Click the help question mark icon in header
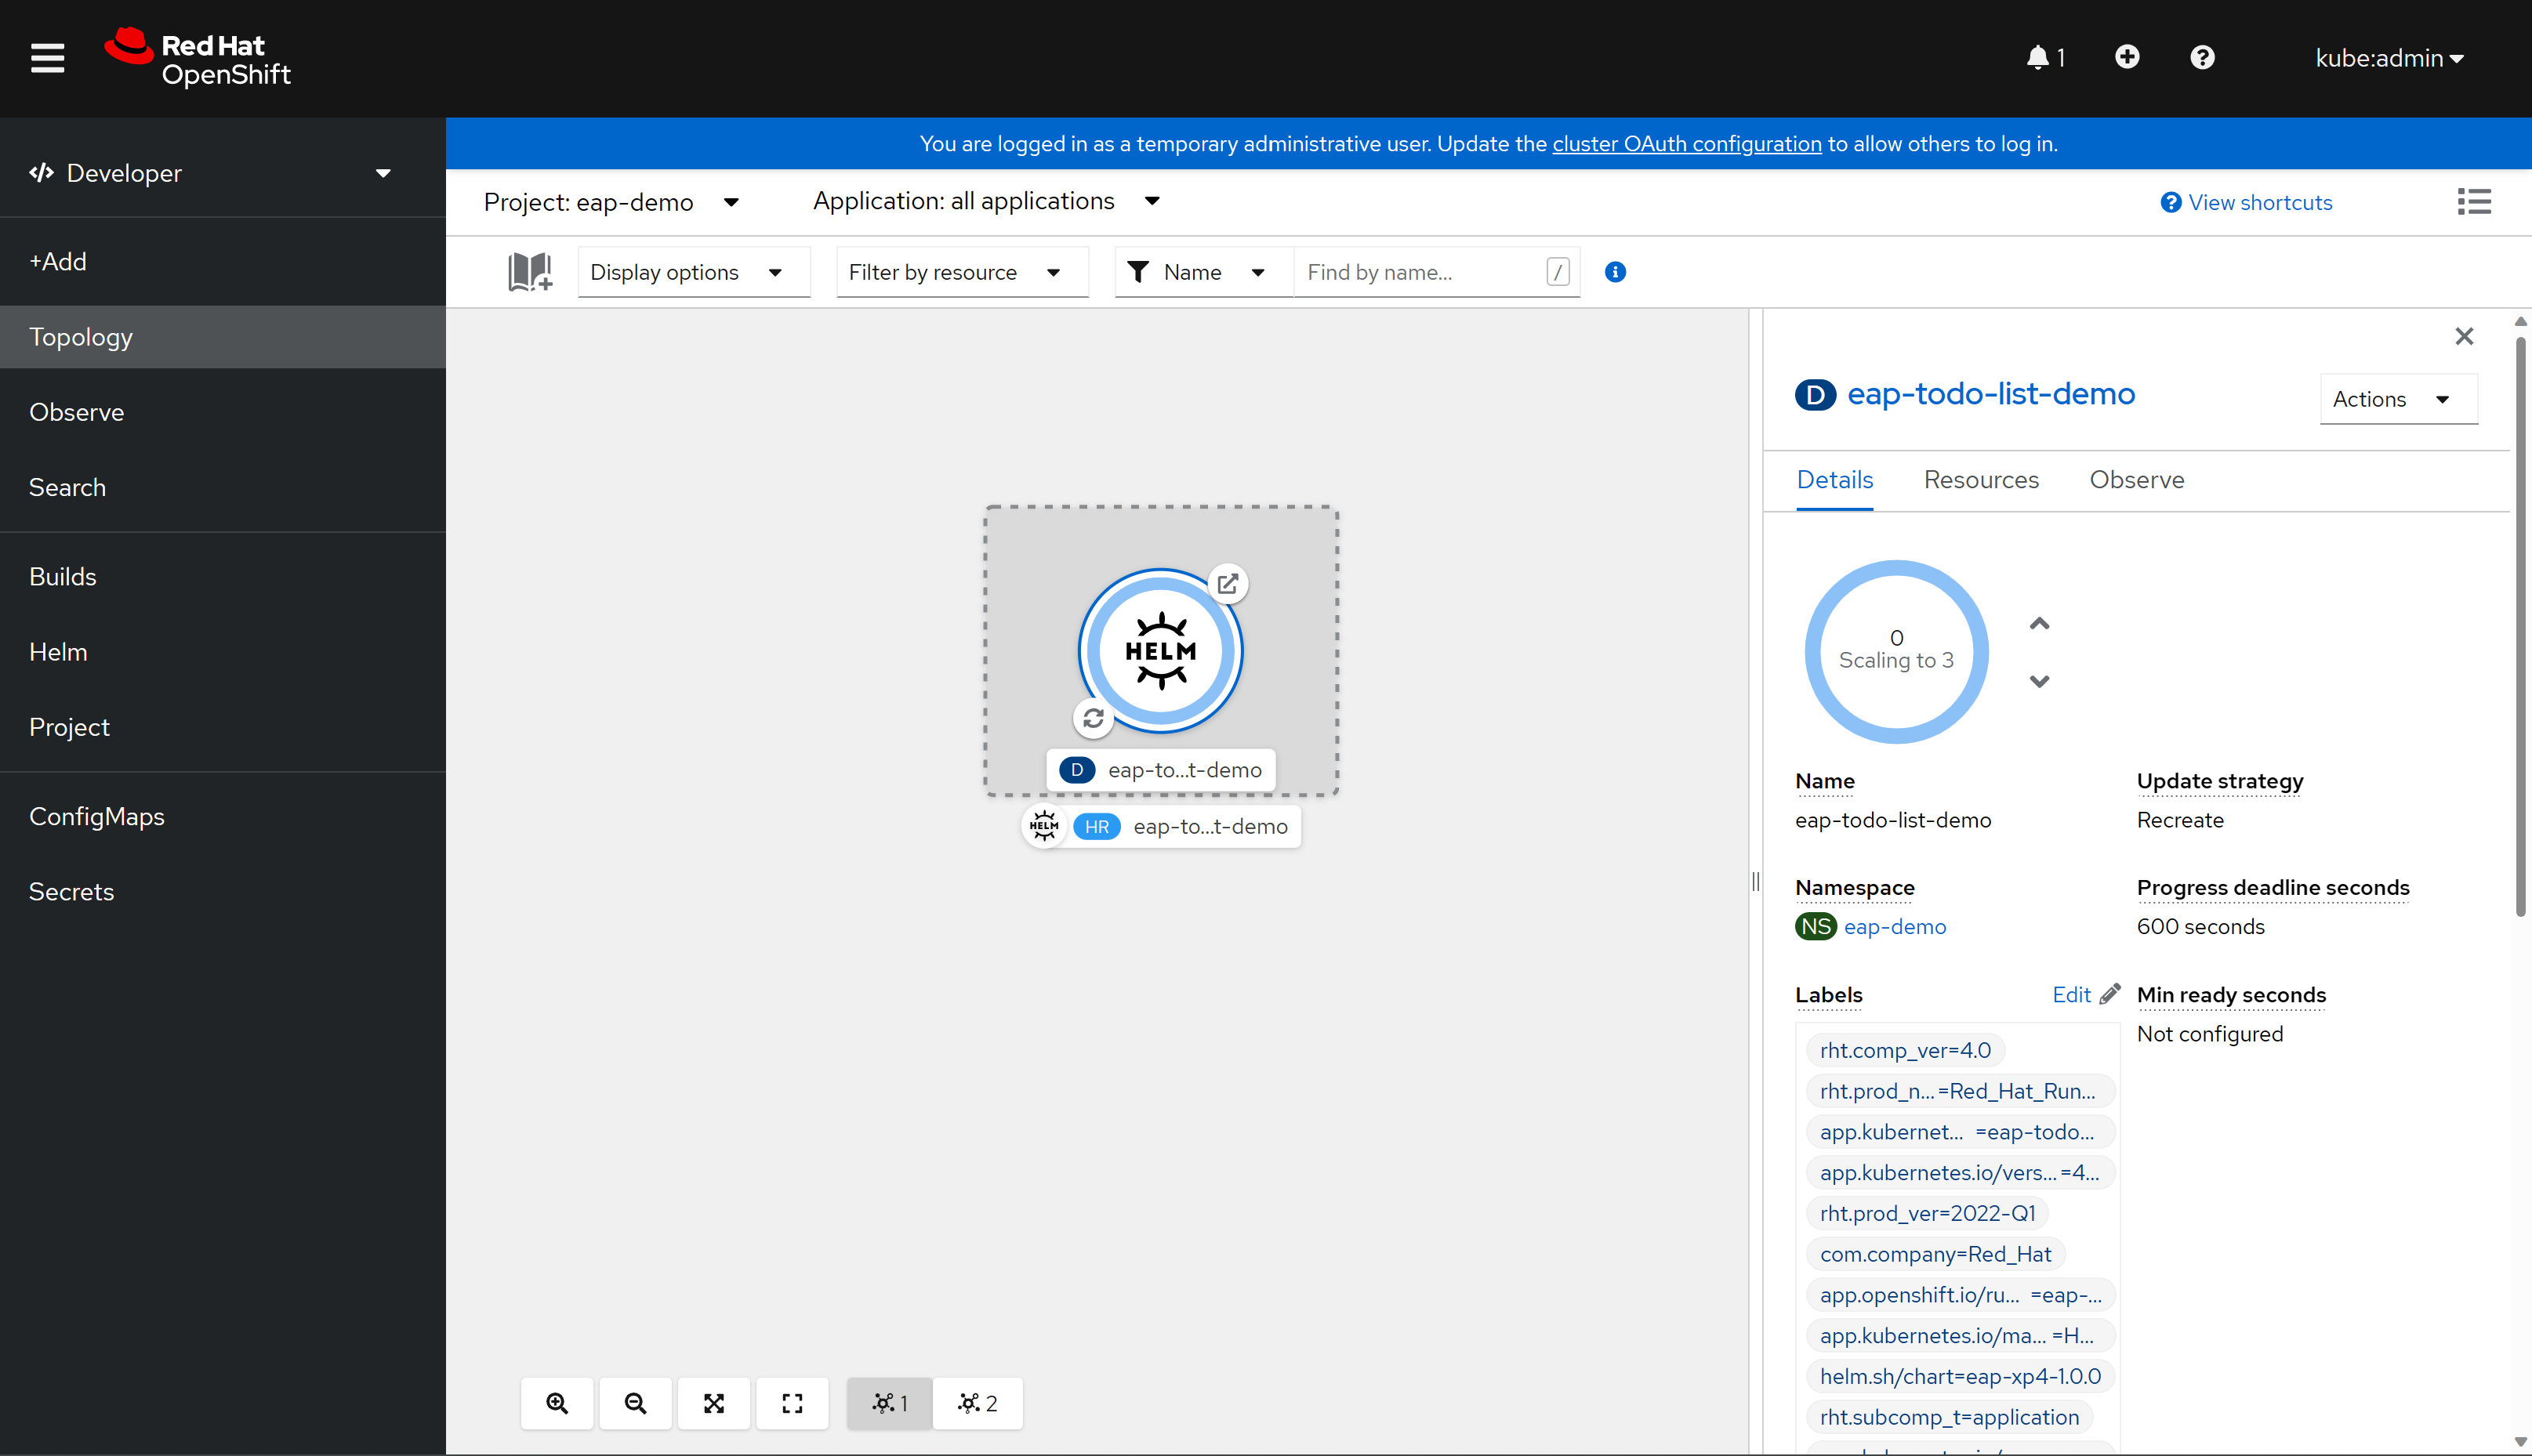The height and width of the screenshot is (1456, 2532). pyautogui.click(x=2202, y=57)
